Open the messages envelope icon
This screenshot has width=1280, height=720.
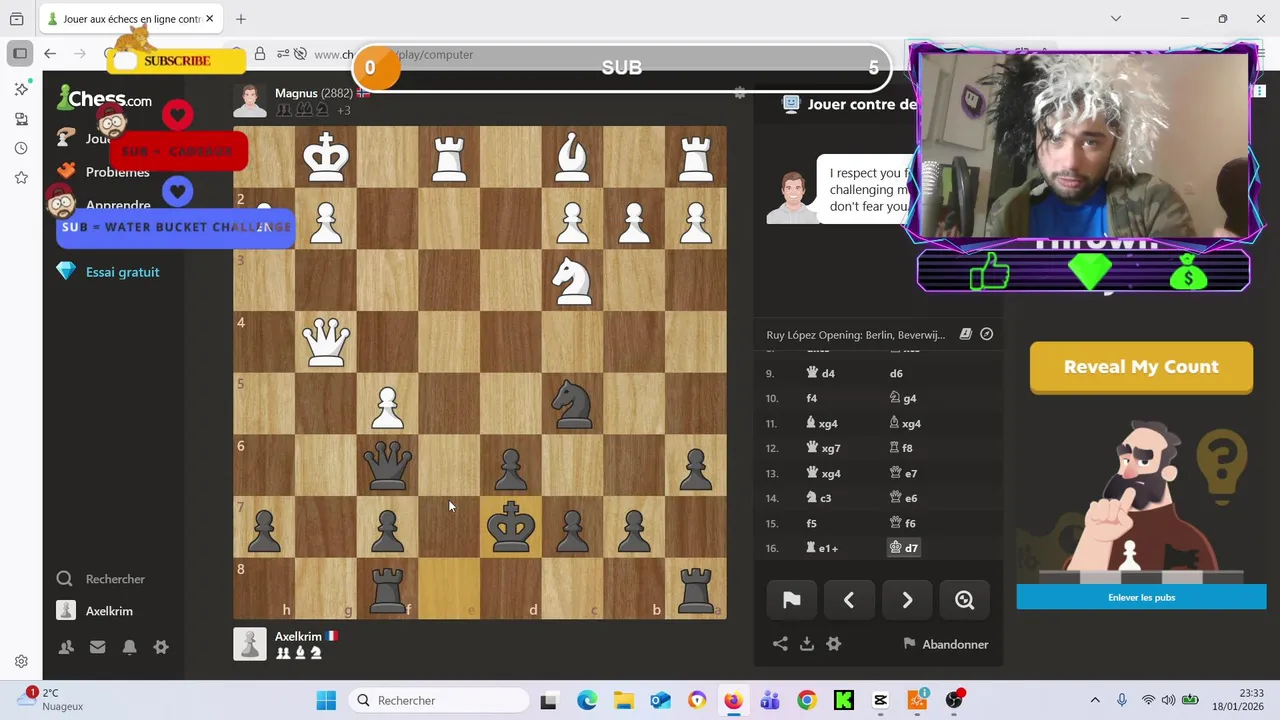[97, 647]
